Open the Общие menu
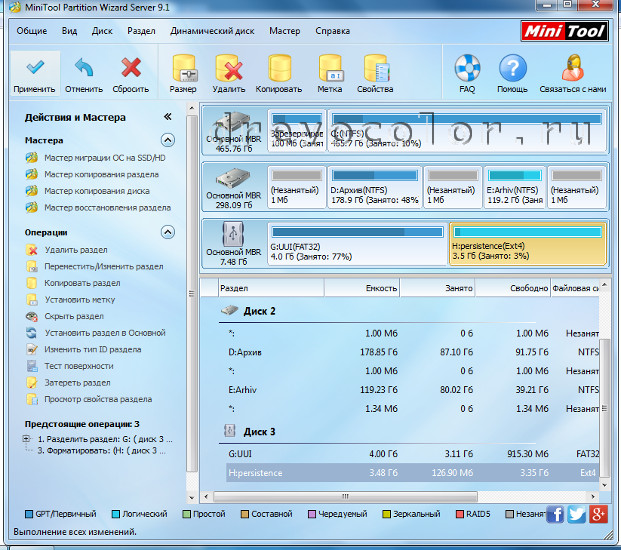621x550 pixels. (32, 31)
